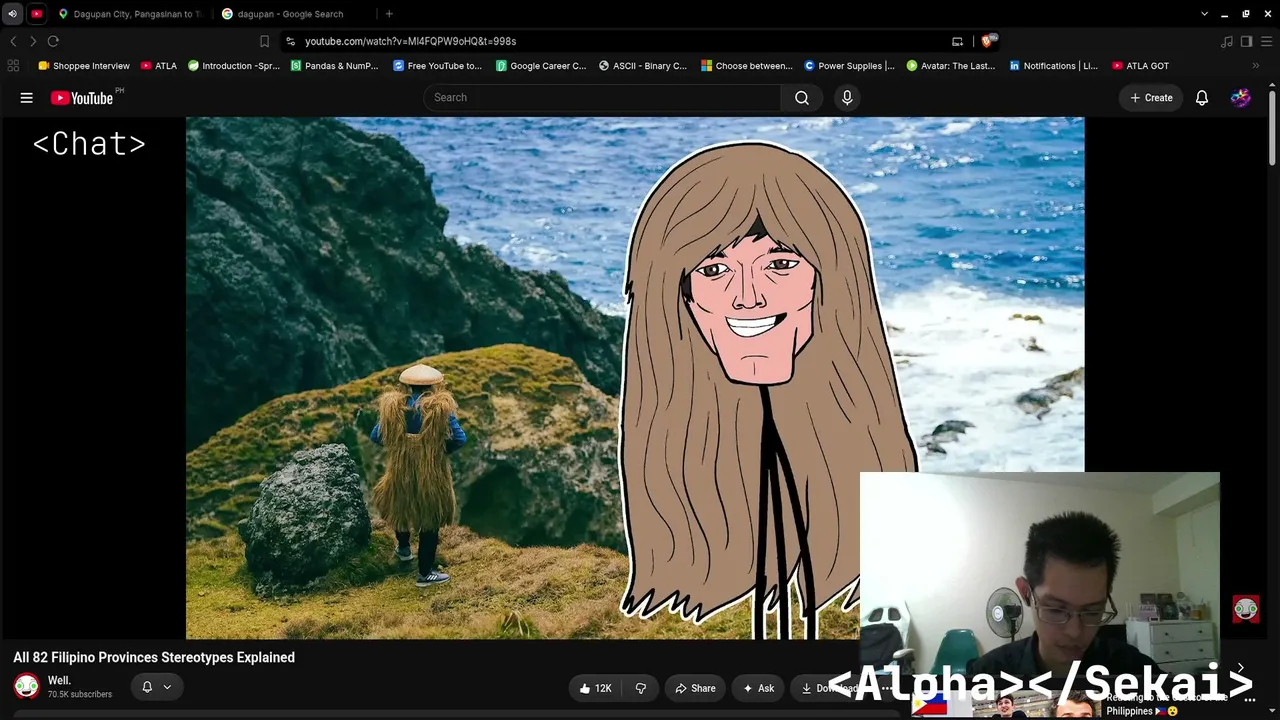This screenshot has width=1280, height=720.
Task: Open Google Career C... bookmark
Action: (541, 66)
